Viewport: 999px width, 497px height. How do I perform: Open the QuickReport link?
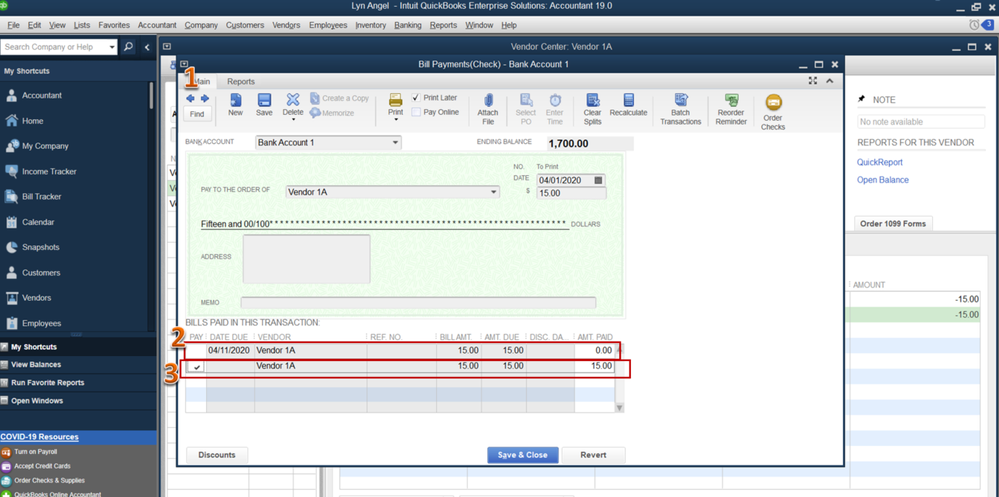[x=880, y=162]
